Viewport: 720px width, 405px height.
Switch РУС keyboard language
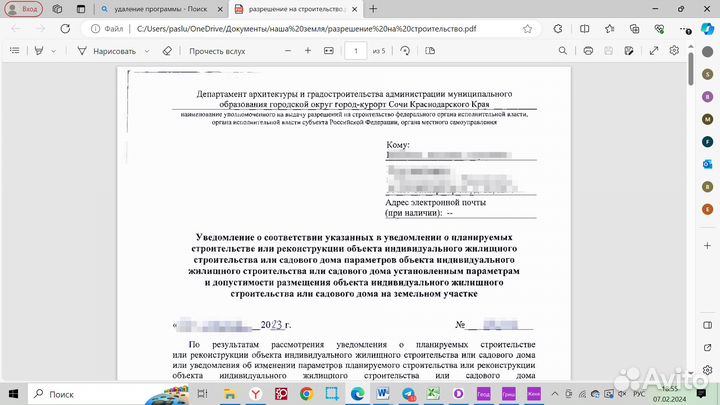click(639, 394)
